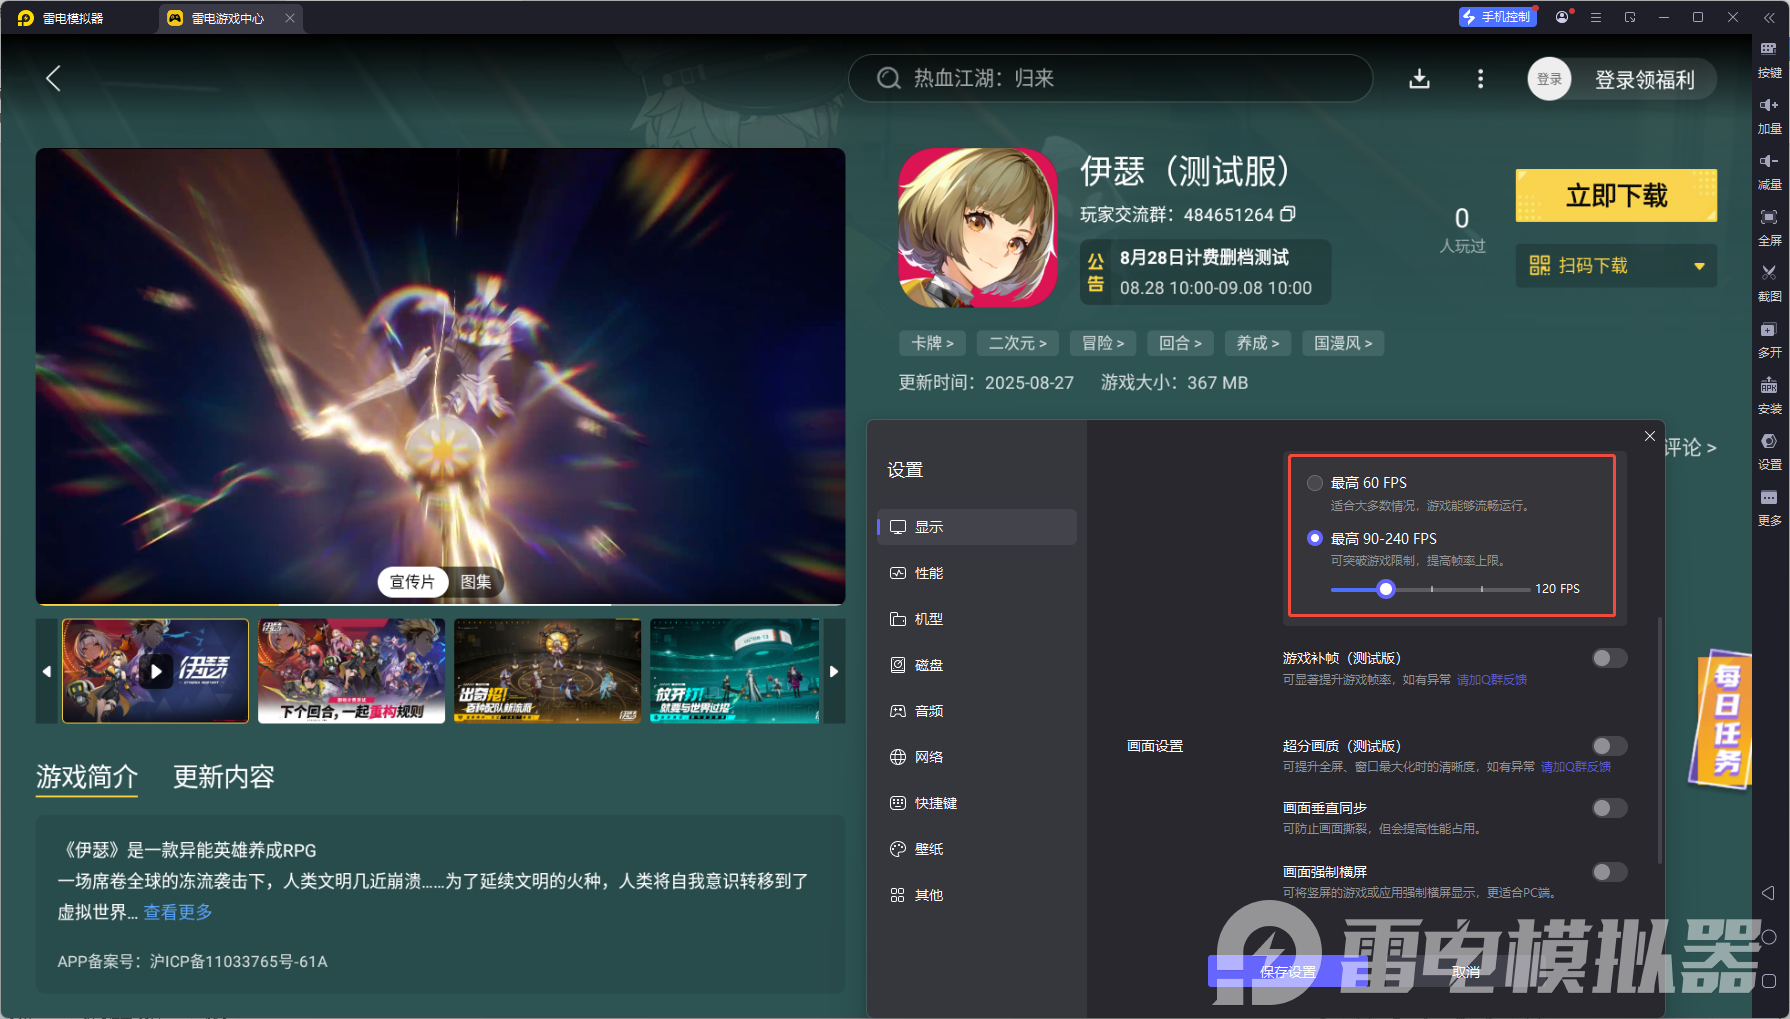Image resolution: width=1790 pixels, height=1019 pixels.
Task: Open the 音频 settings section
Action: coord(977,711)
